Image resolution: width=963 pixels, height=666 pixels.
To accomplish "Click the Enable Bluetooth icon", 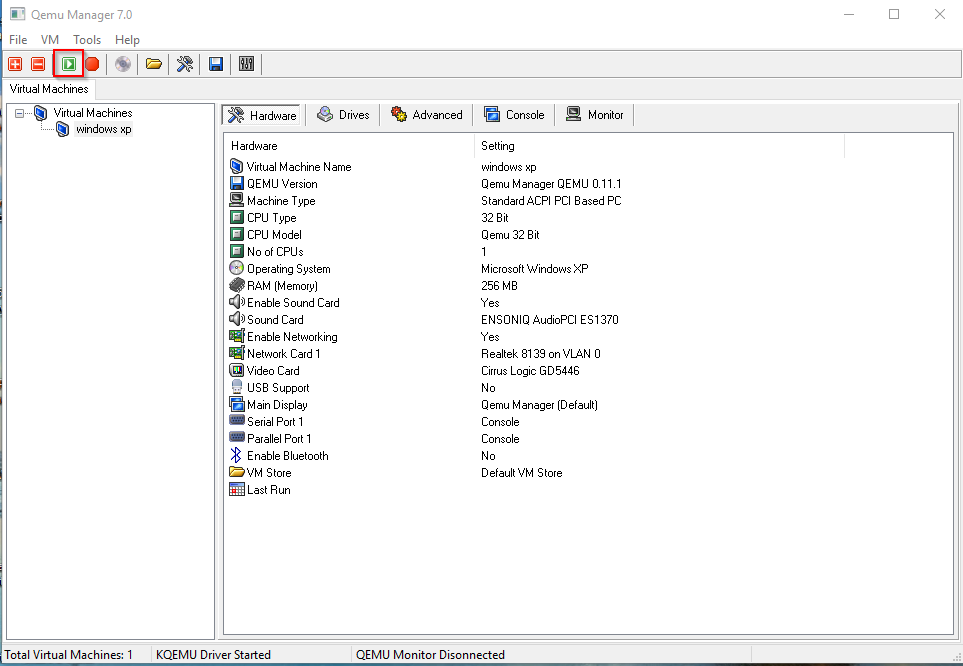I will click(236, 455).
